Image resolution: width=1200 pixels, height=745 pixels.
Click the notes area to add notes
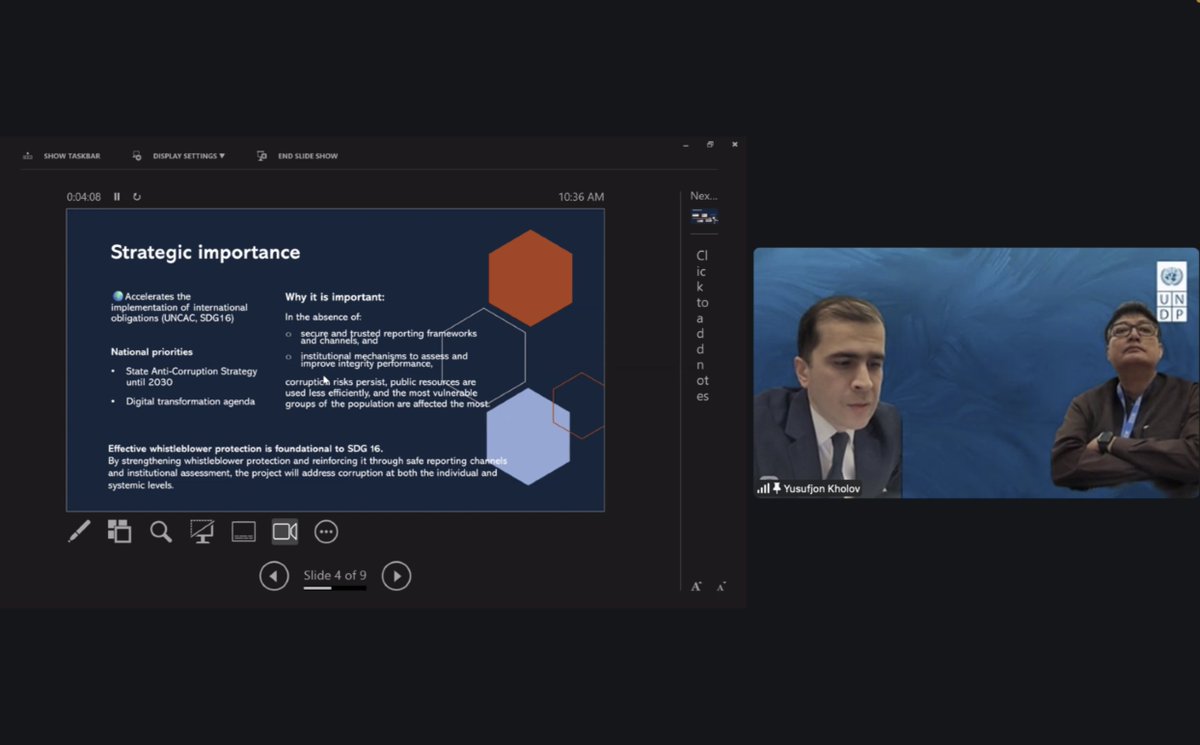(702, 326)
